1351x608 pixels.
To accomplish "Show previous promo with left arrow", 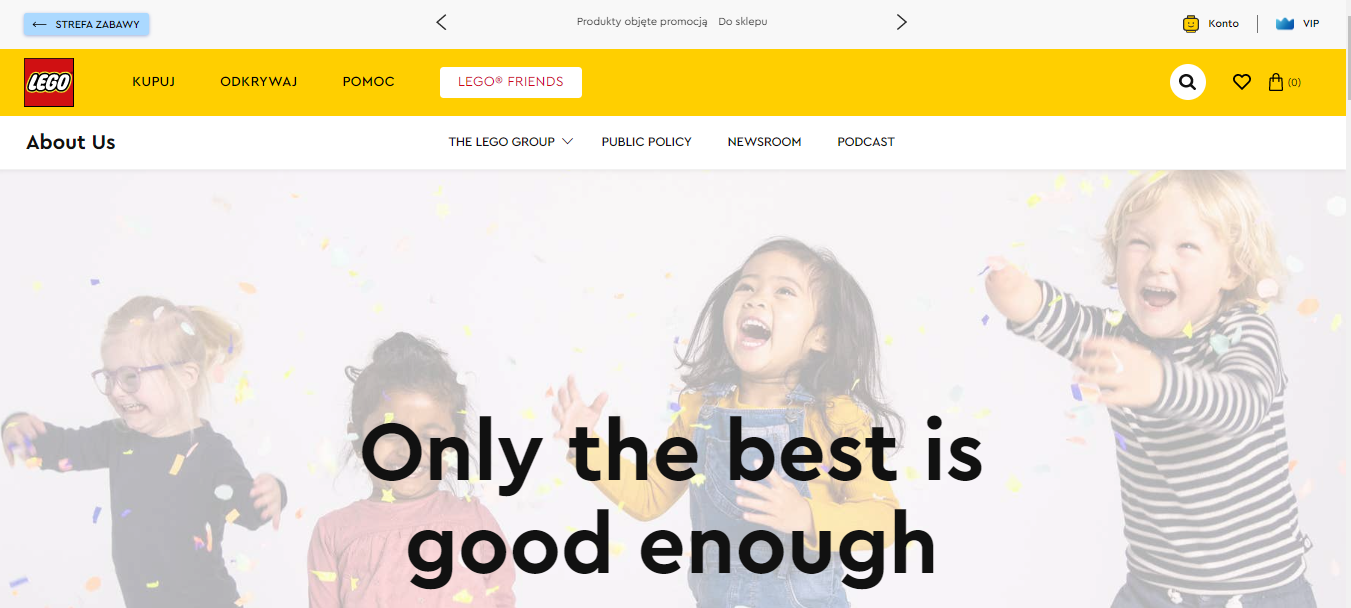I will click(x=441, y=22).
